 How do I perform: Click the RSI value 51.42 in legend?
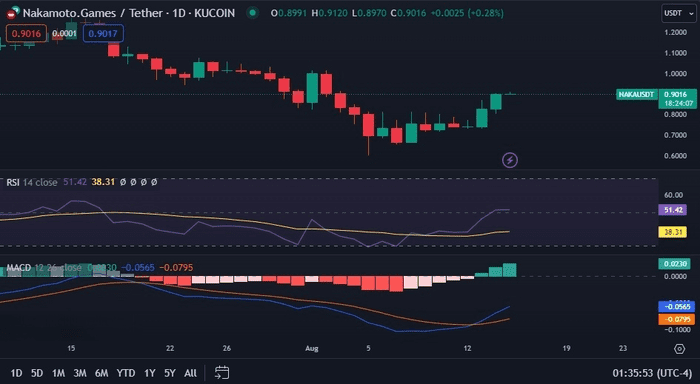(75, 182)
